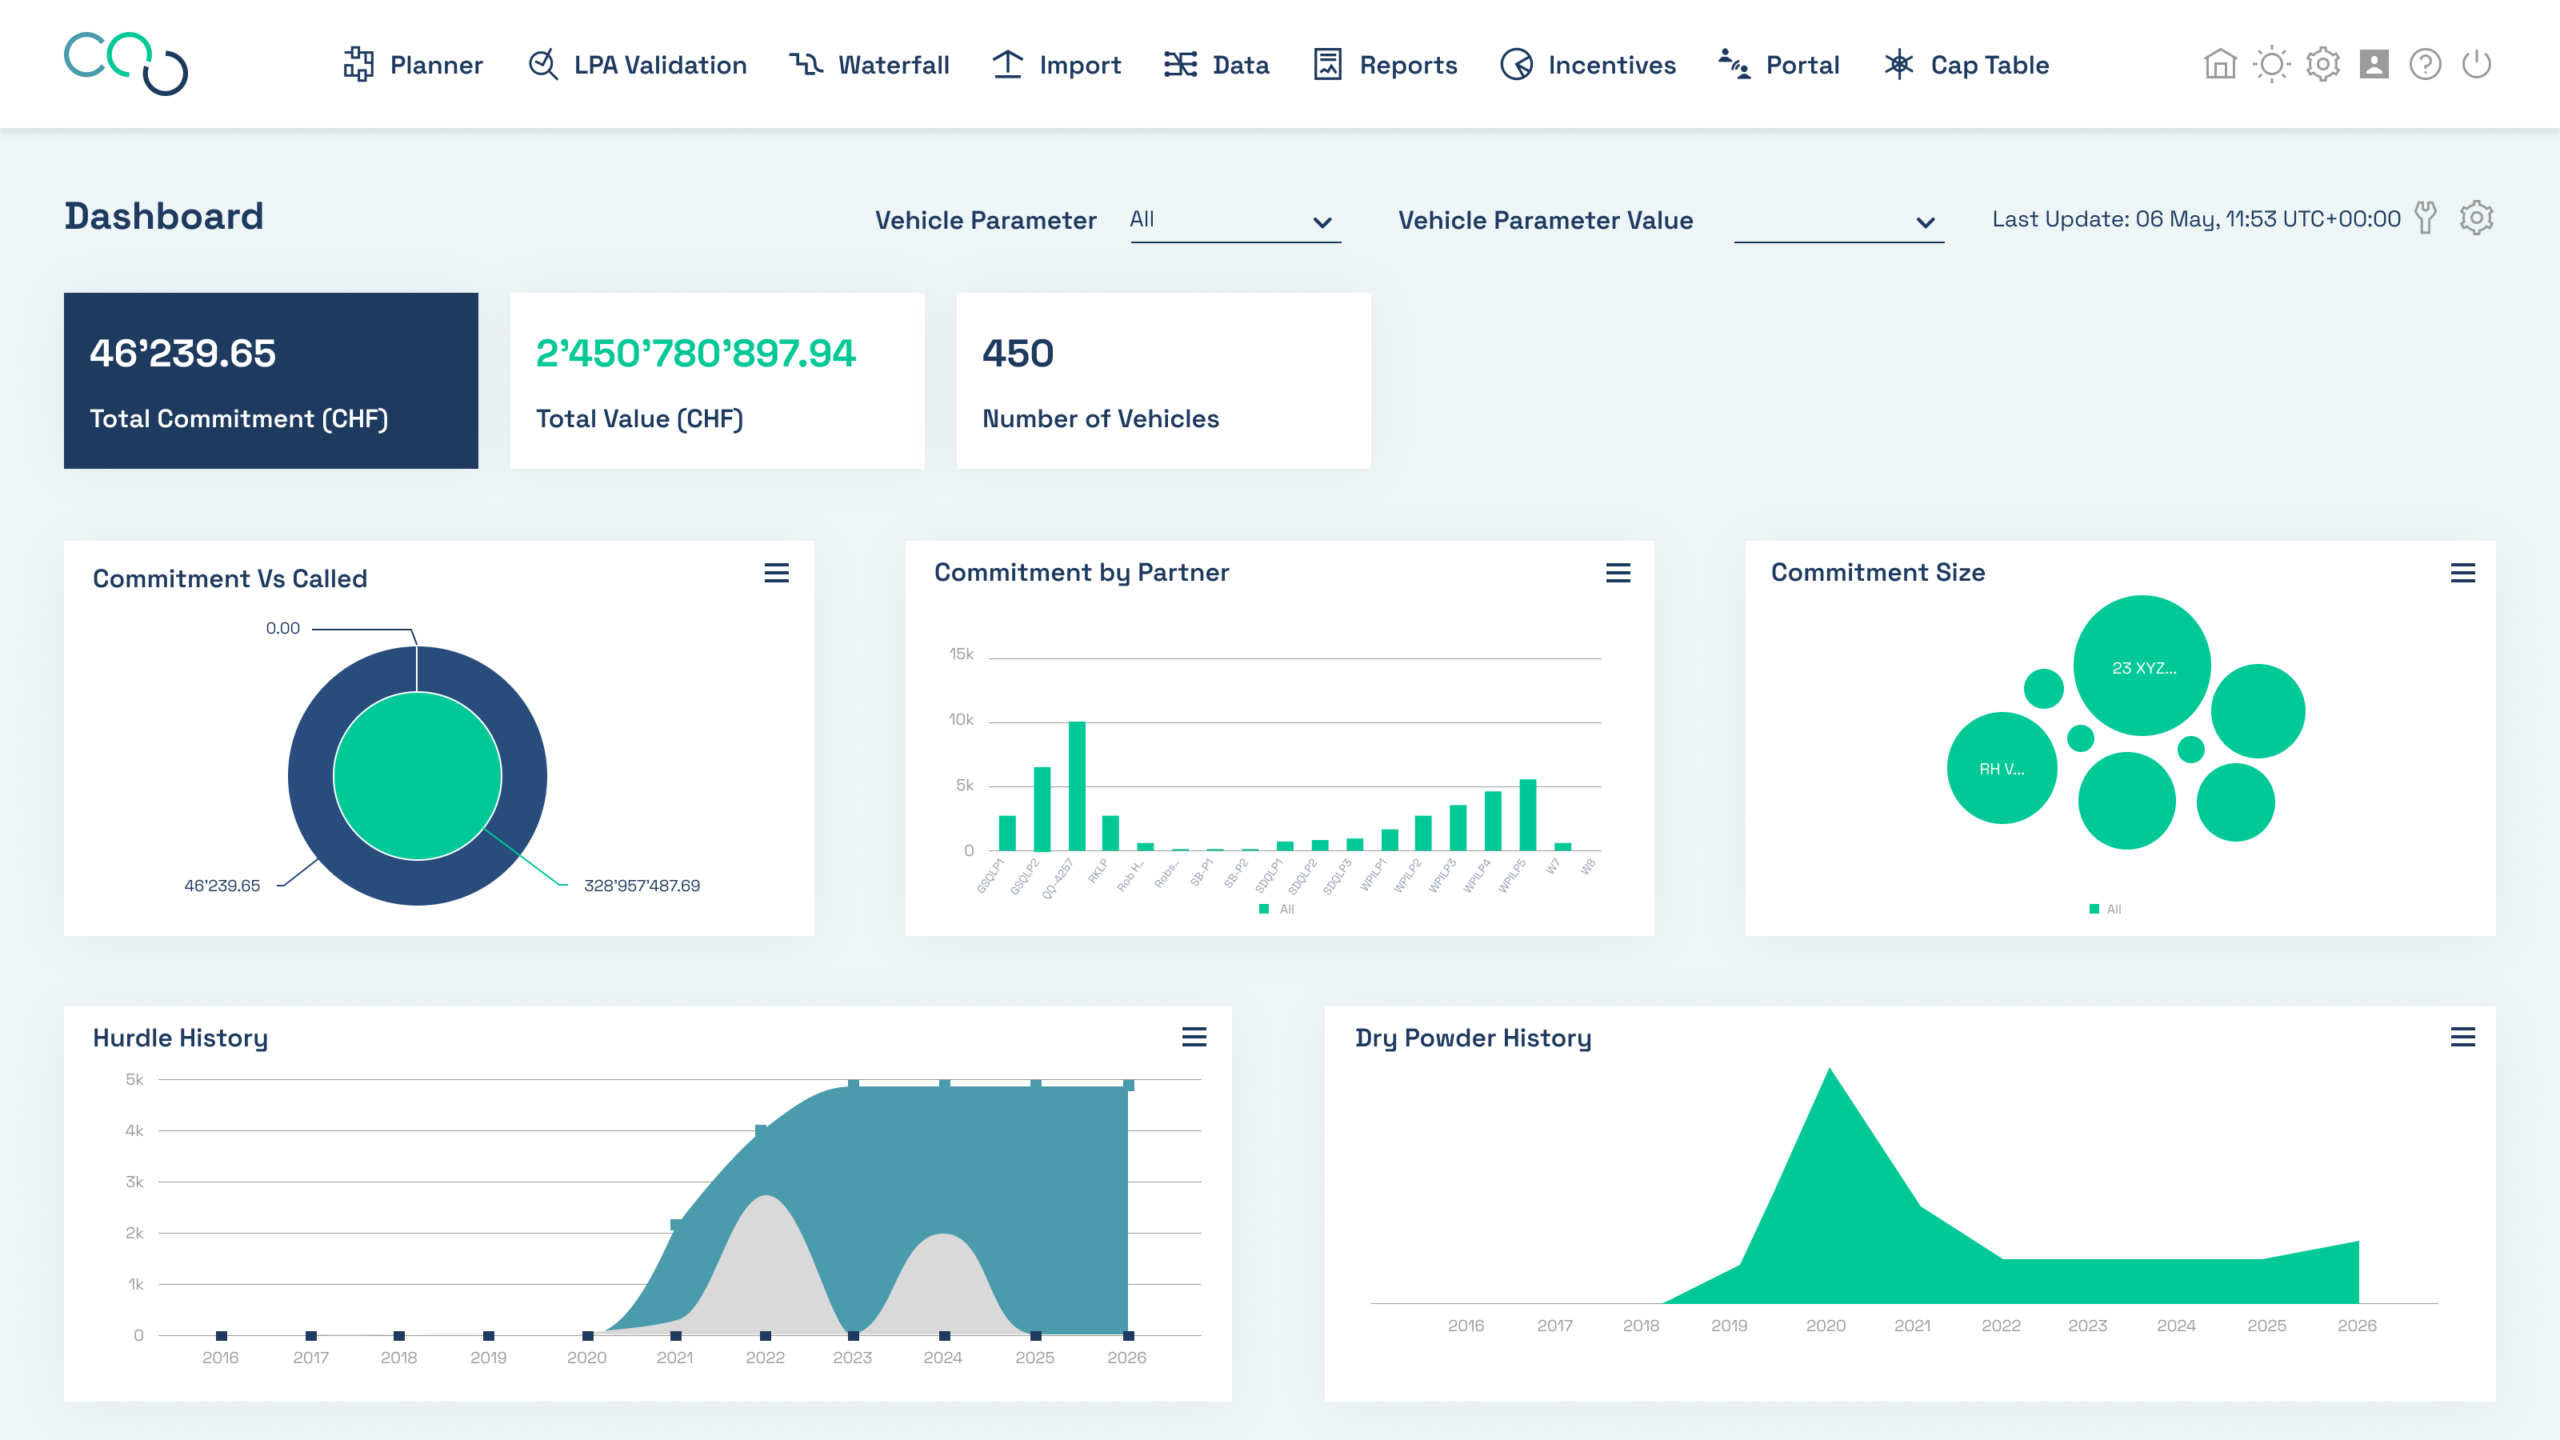The width and height of the screenshot is (2560, 1440).
Task: Open dashboard wrench tool icon
Action: (x=2425, y=218)
